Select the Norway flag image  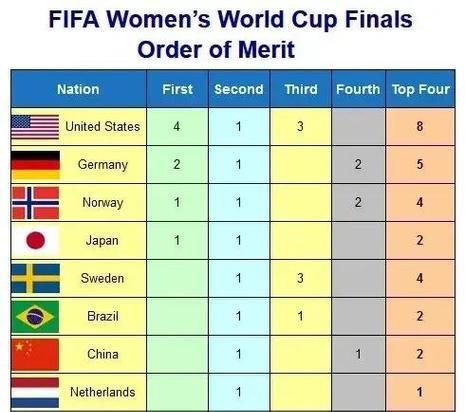click(35, 203)
